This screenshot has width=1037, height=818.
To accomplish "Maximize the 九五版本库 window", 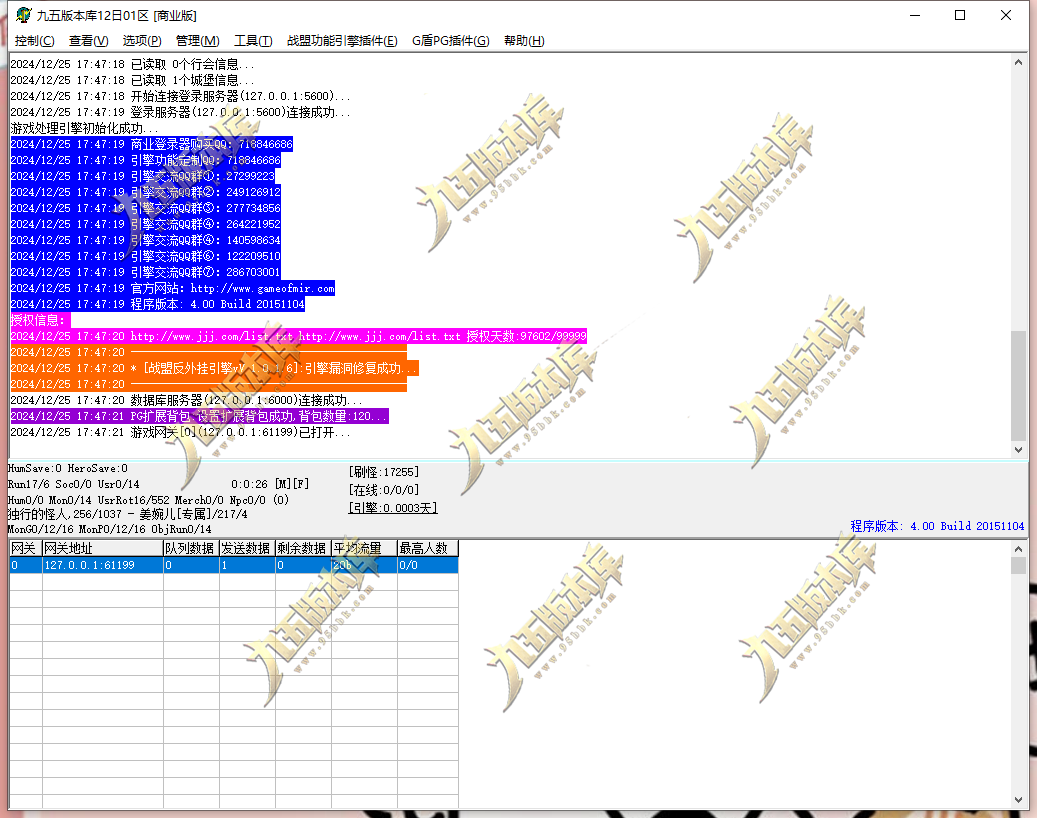I will 960,15.
